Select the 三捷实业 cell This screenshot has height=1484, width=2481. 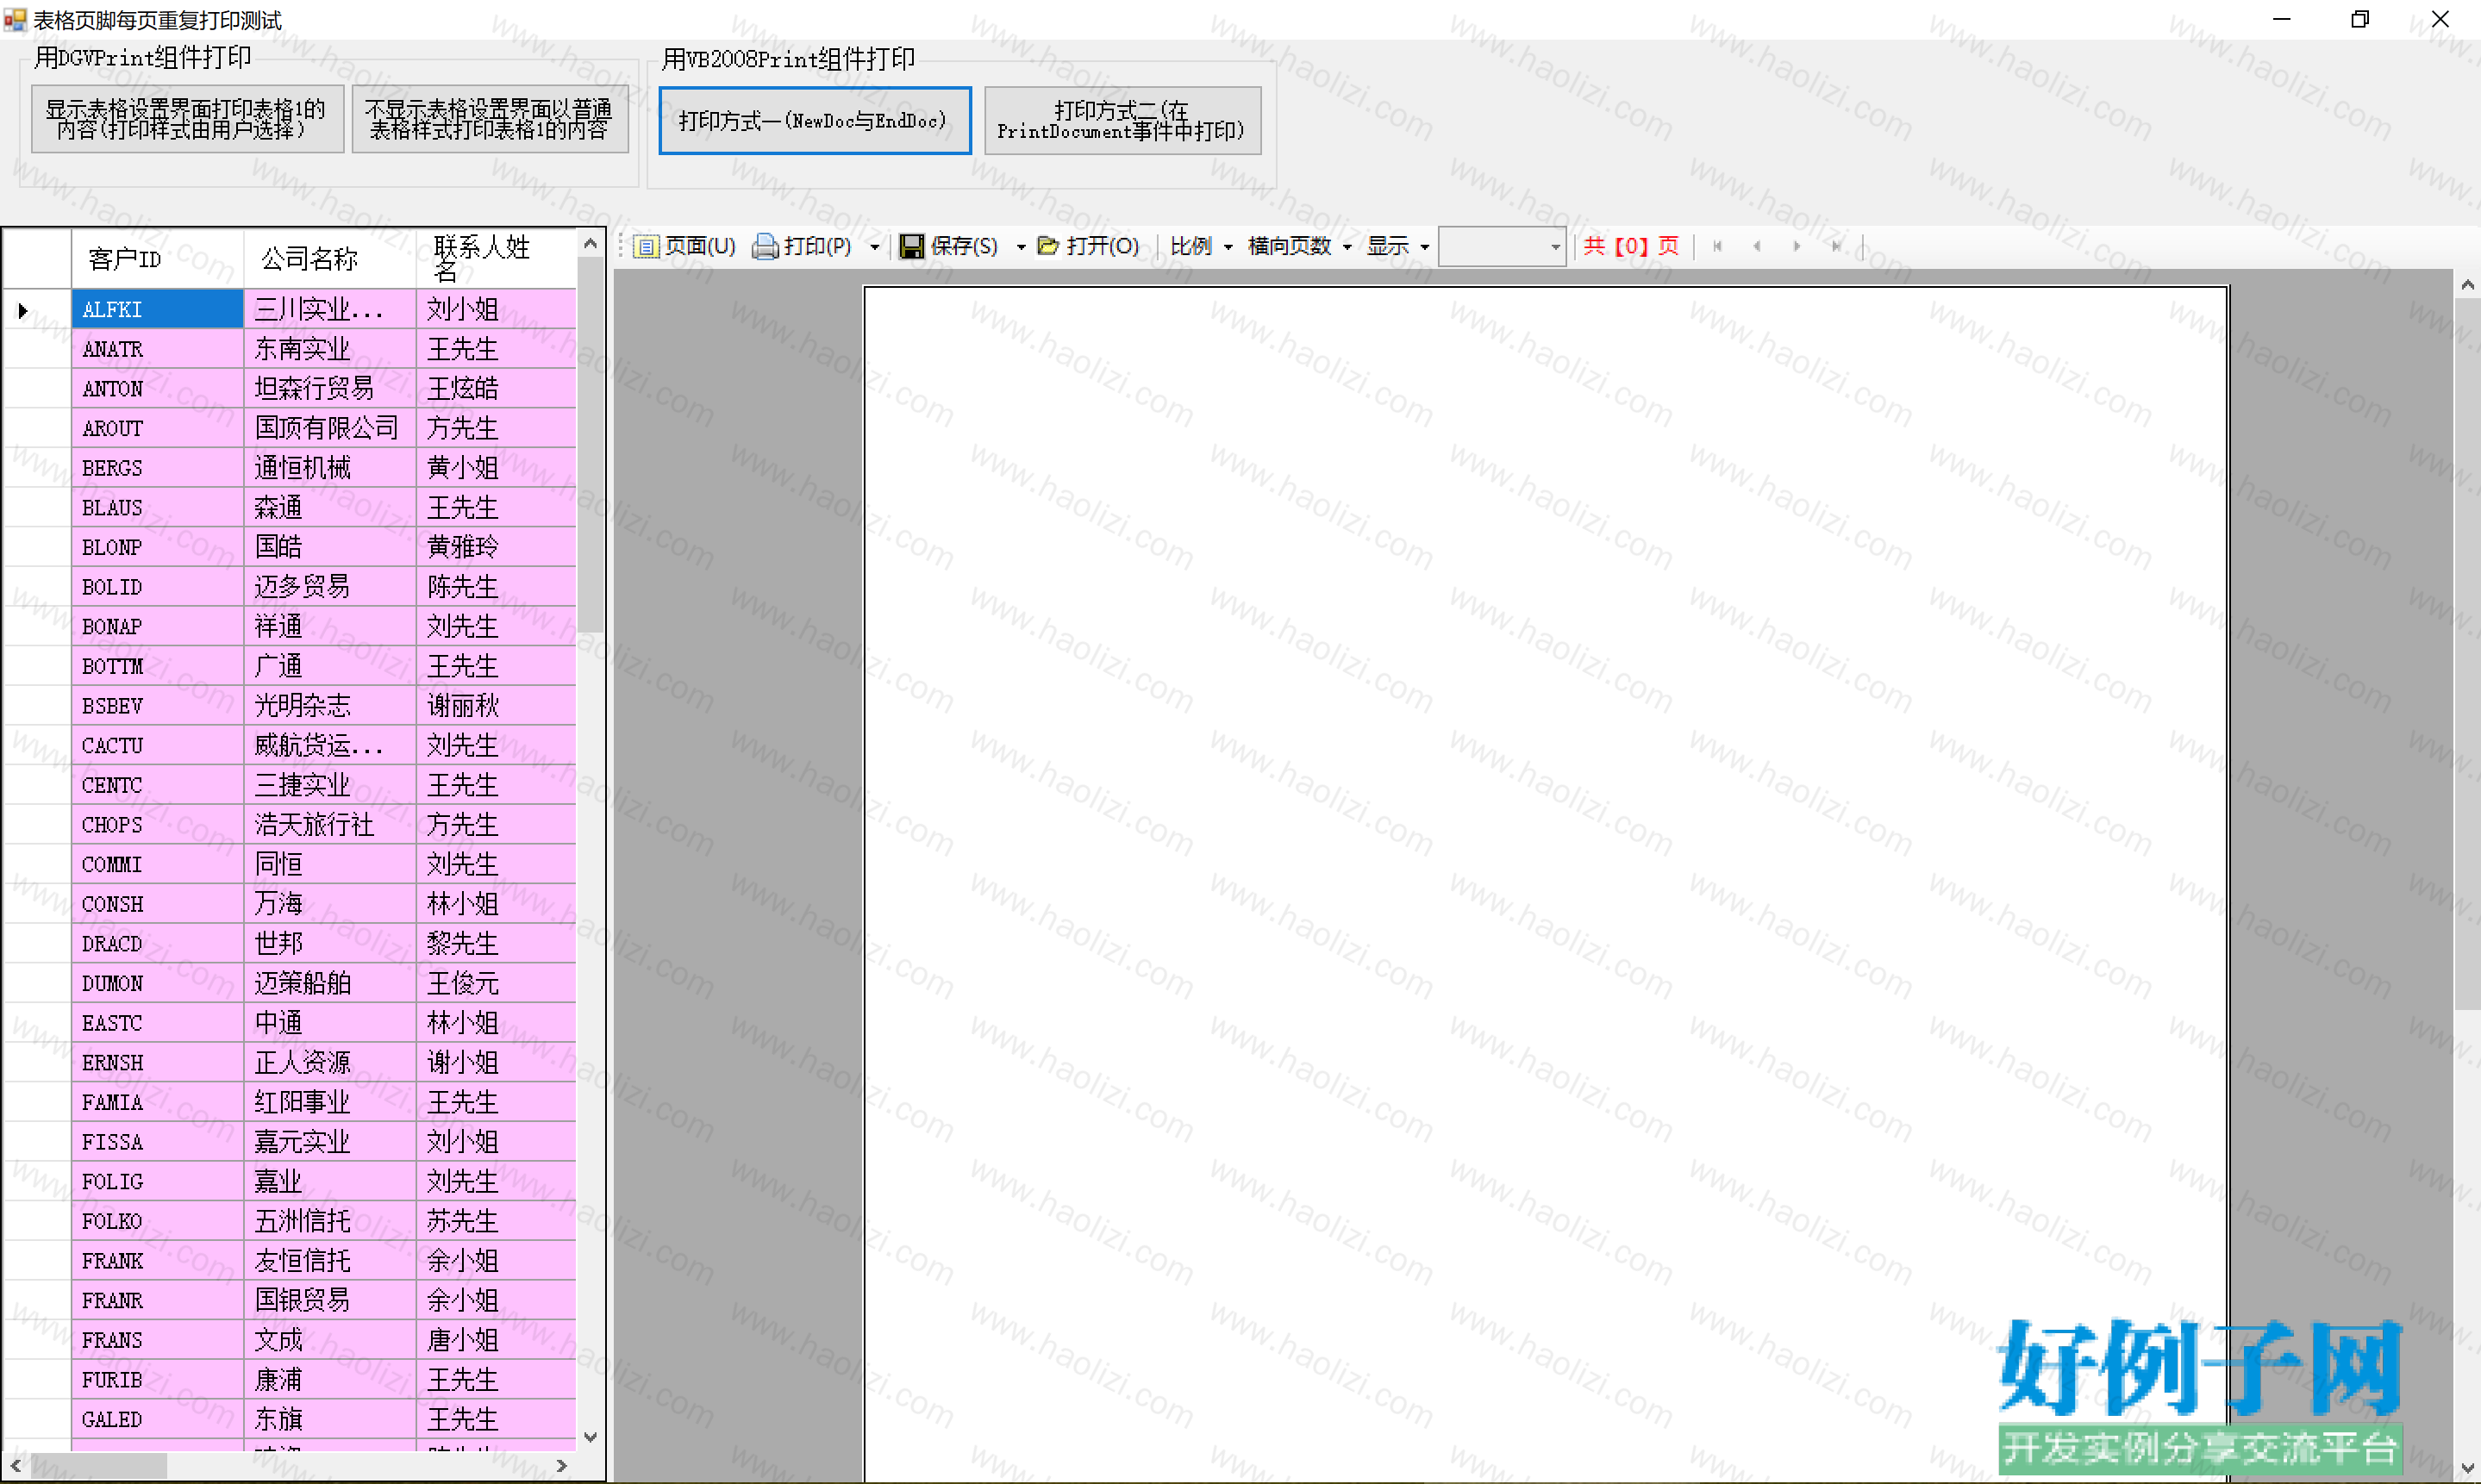point(330,785)
